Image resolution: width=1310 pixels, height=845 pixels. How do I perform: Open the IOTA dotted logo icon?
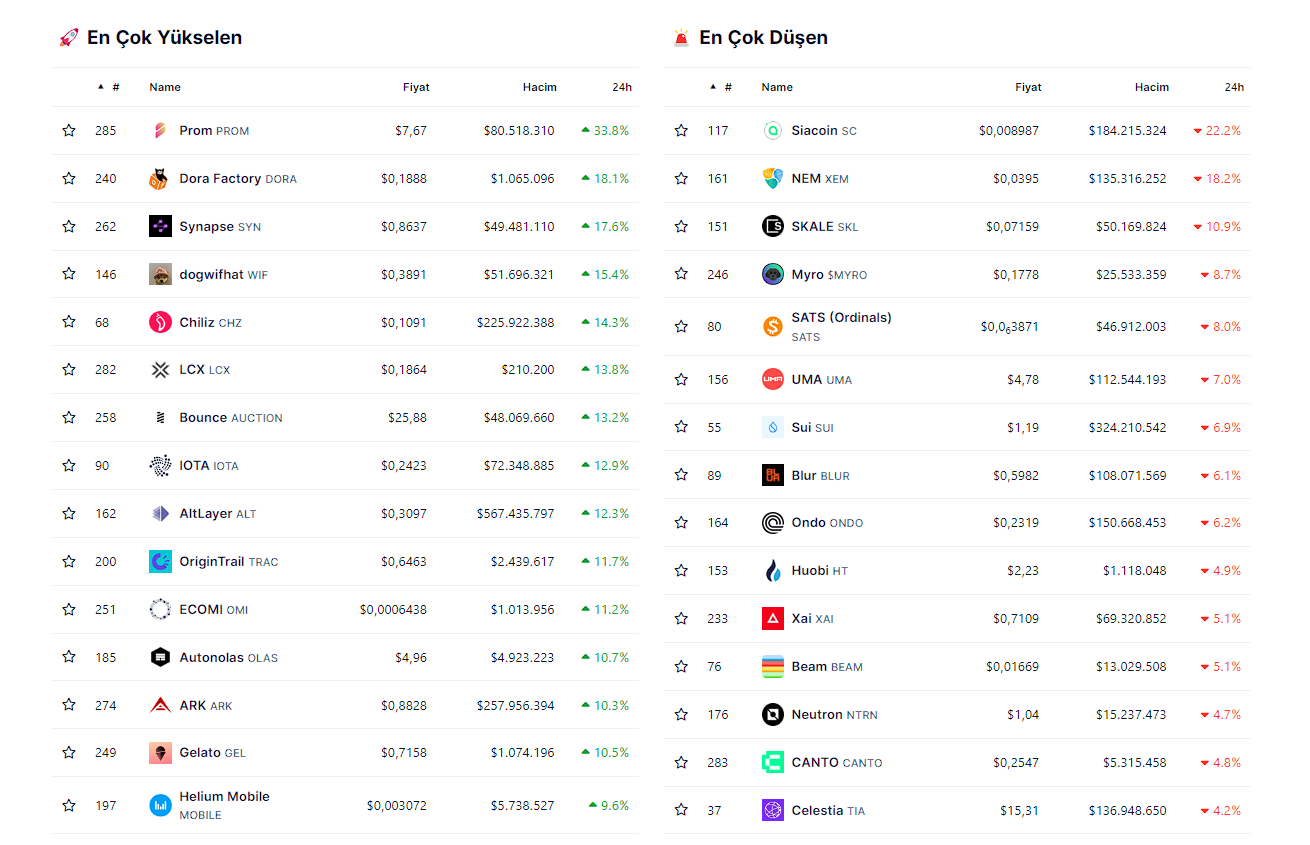tap(160, 466)
